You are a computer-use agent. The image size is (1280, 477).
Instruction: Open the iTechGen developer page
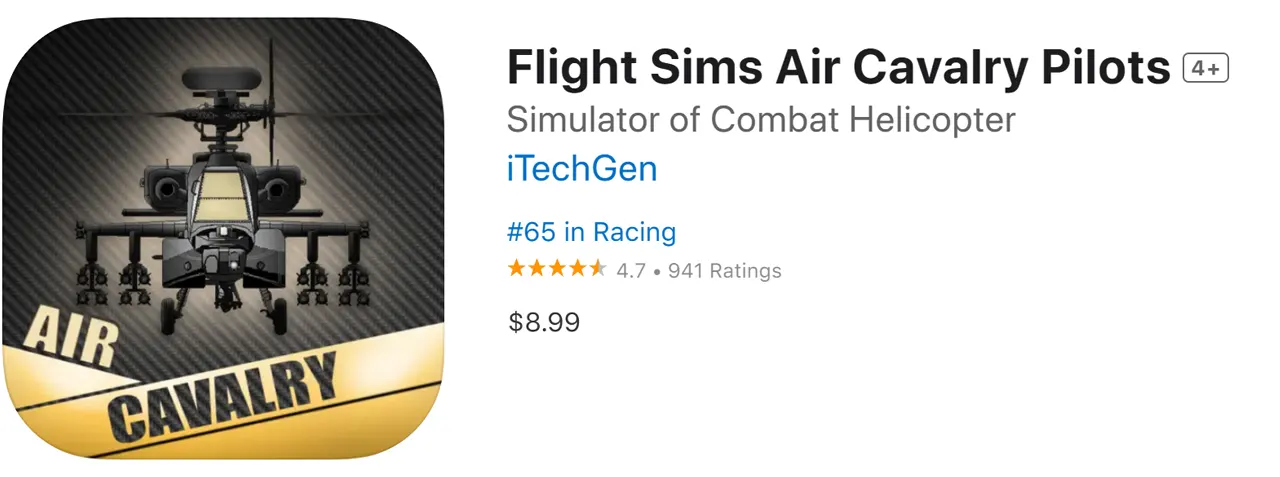tap(581, 169)
